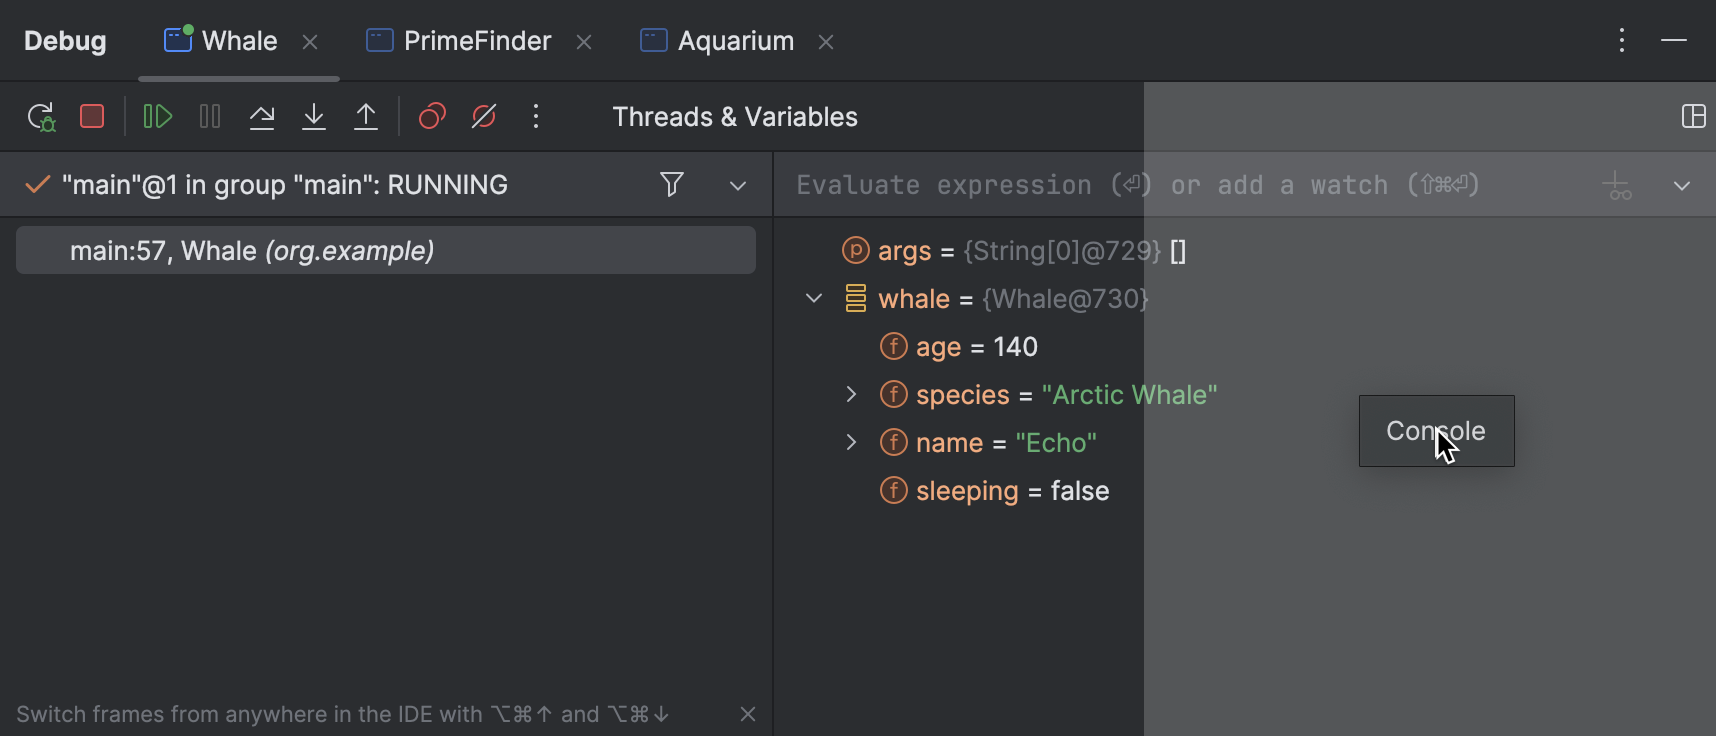Open the thread selector dropdown
This screenshot has height=736, width=1716.
click(738, 185)
